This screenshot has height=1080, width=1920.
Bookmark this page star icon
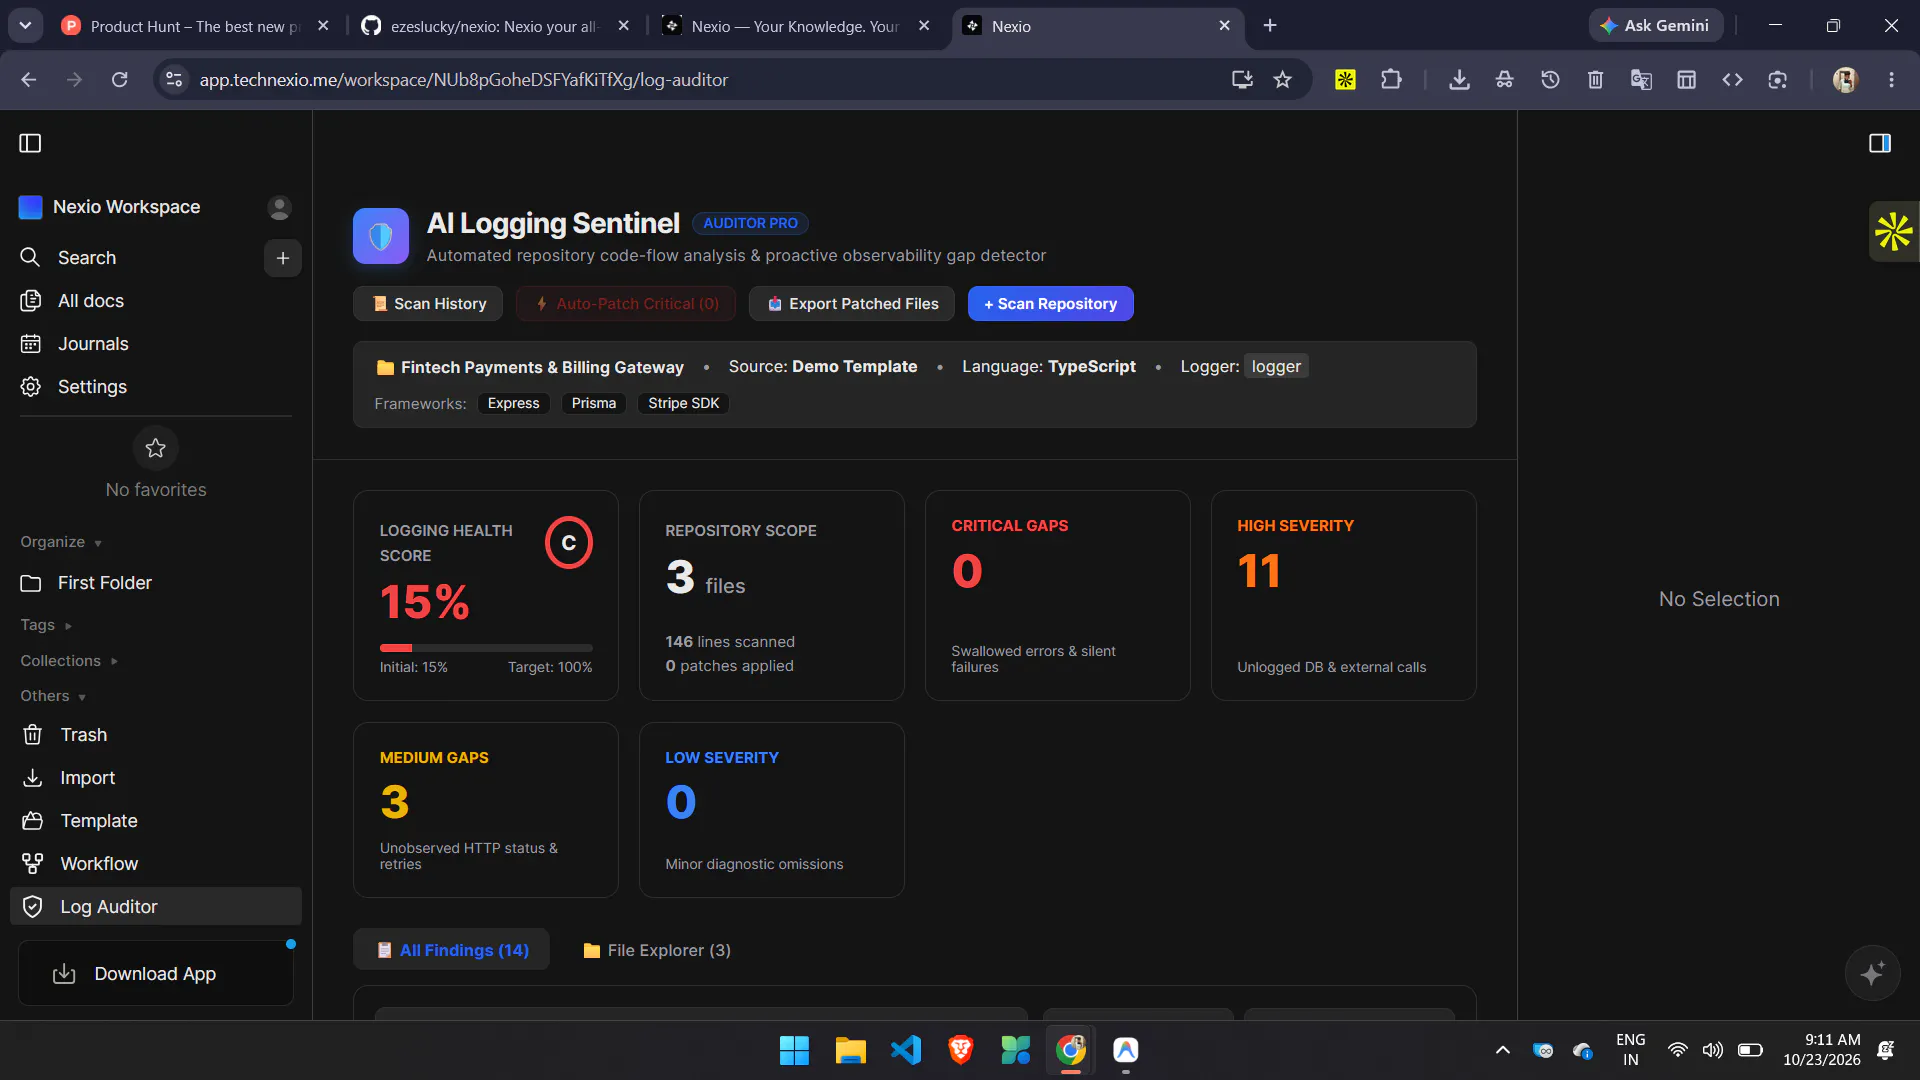tap(1282, 80)
